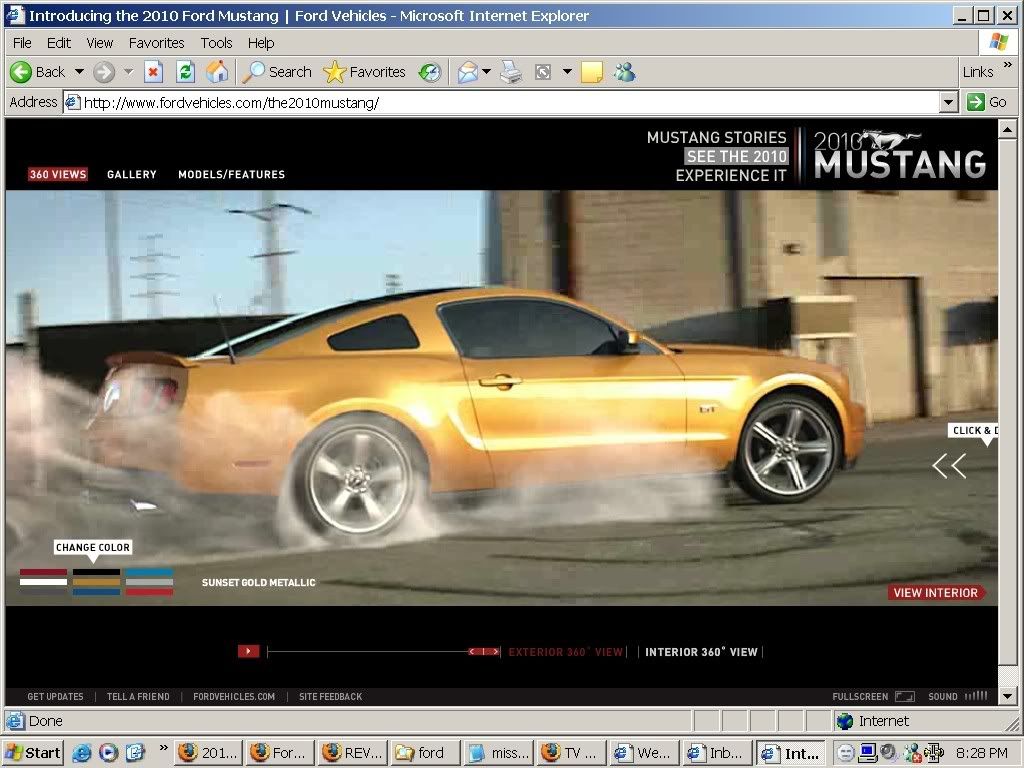Image resolution: width=1024 pixels, height=768 pixels.
Task: Expand the Links toolbar chevron
Action: tap(1008, 65)
